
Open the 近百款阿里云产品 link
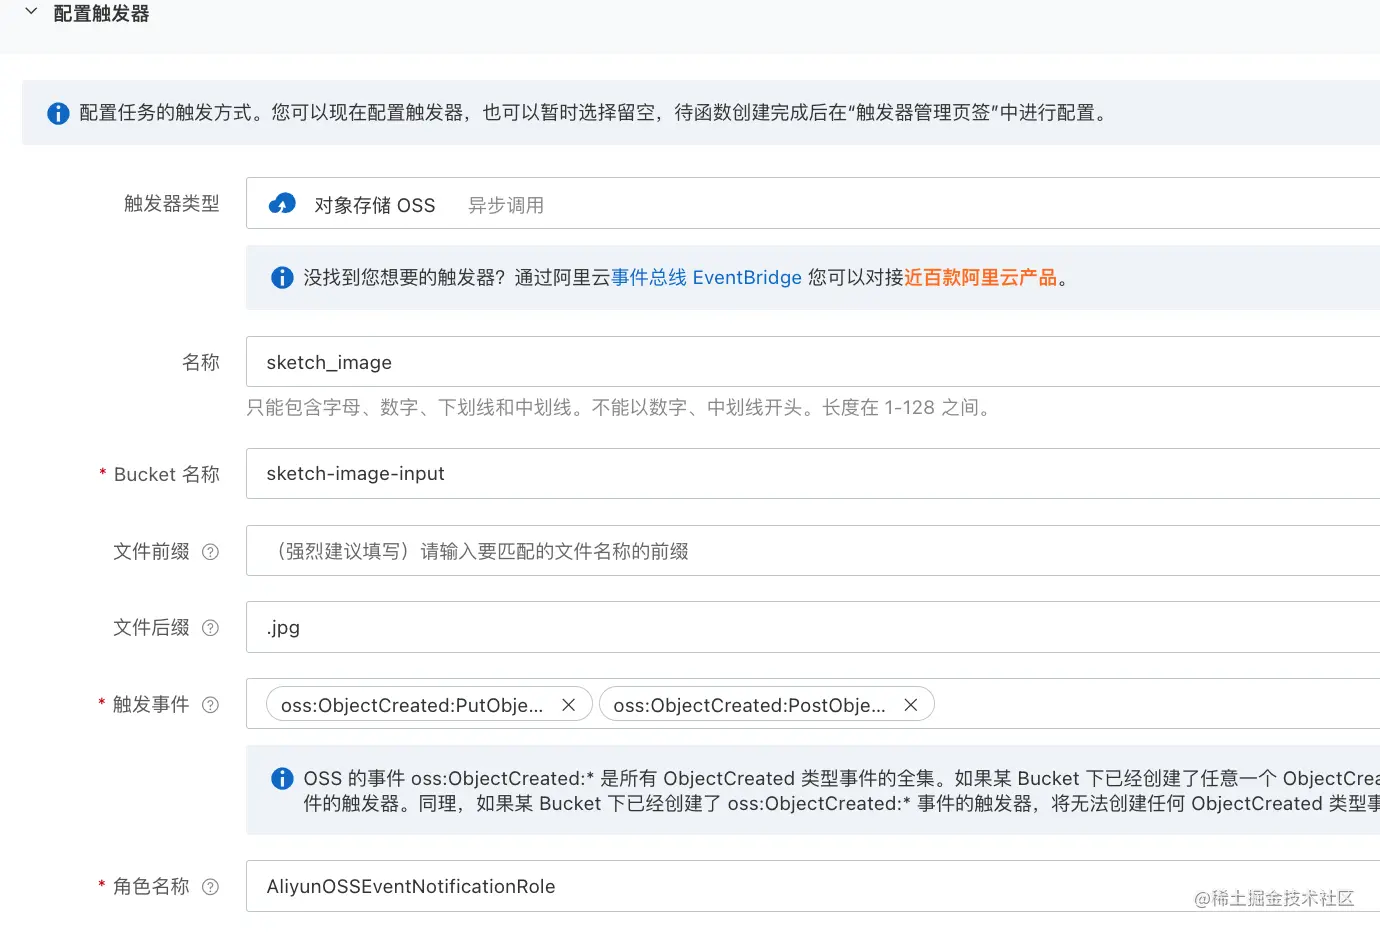[980, 277]
